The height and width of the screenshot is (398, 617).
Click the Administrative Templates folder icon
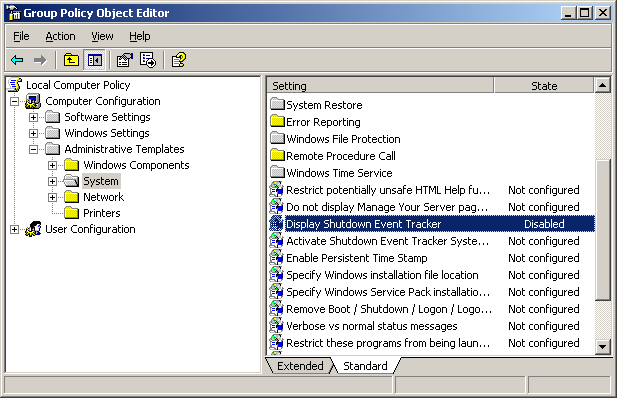click(52, 149)
